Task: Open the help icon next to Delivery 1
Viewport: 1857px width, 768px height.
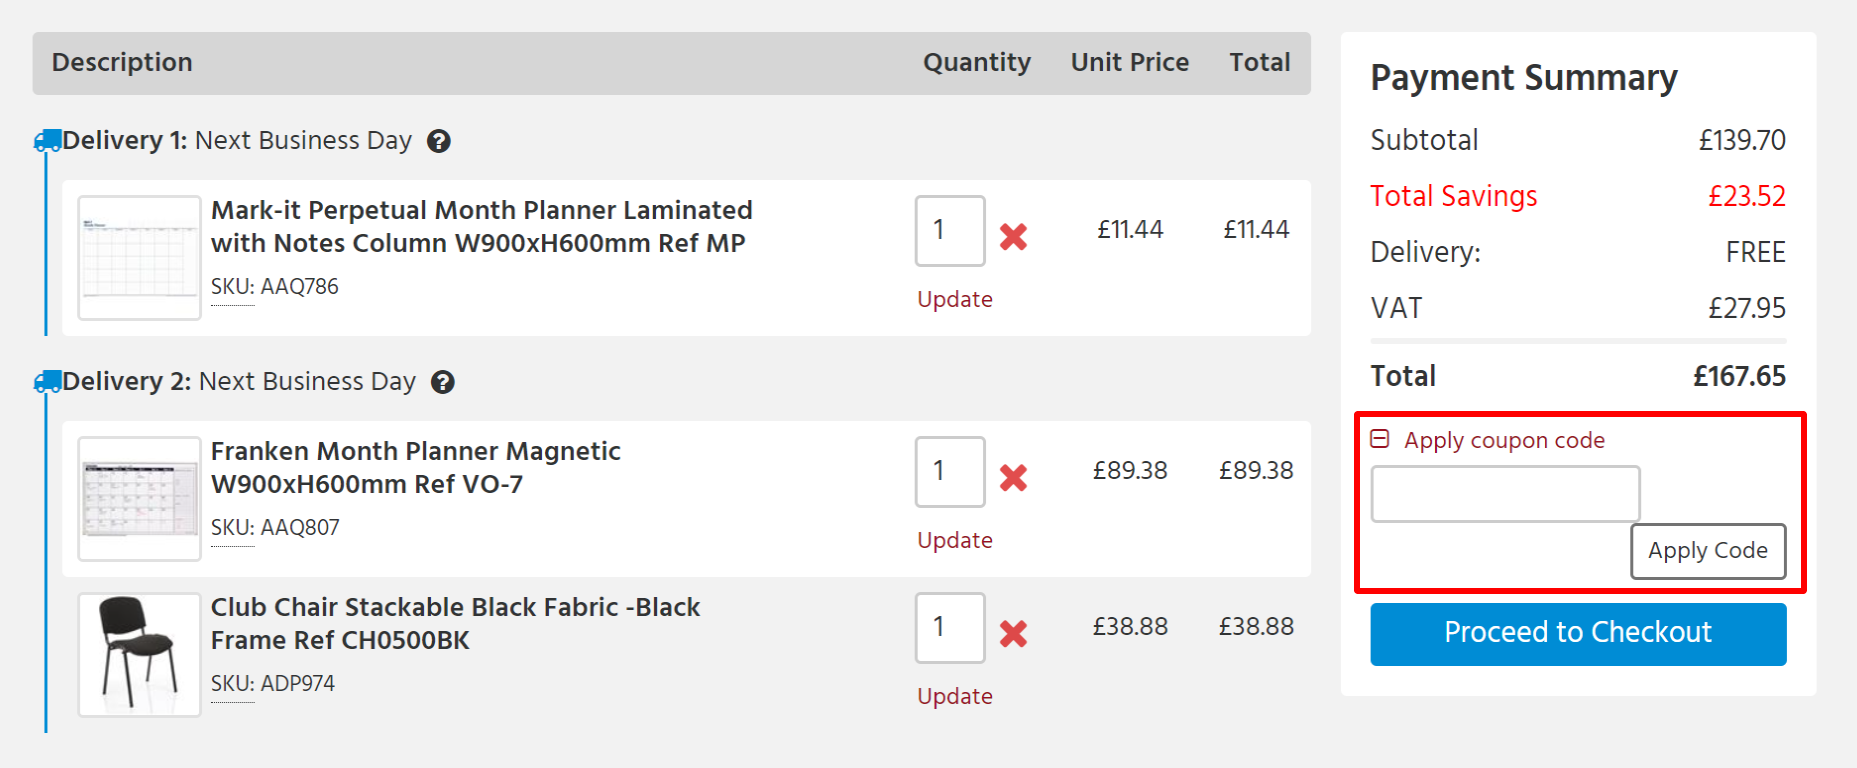Action: (440, 141)
